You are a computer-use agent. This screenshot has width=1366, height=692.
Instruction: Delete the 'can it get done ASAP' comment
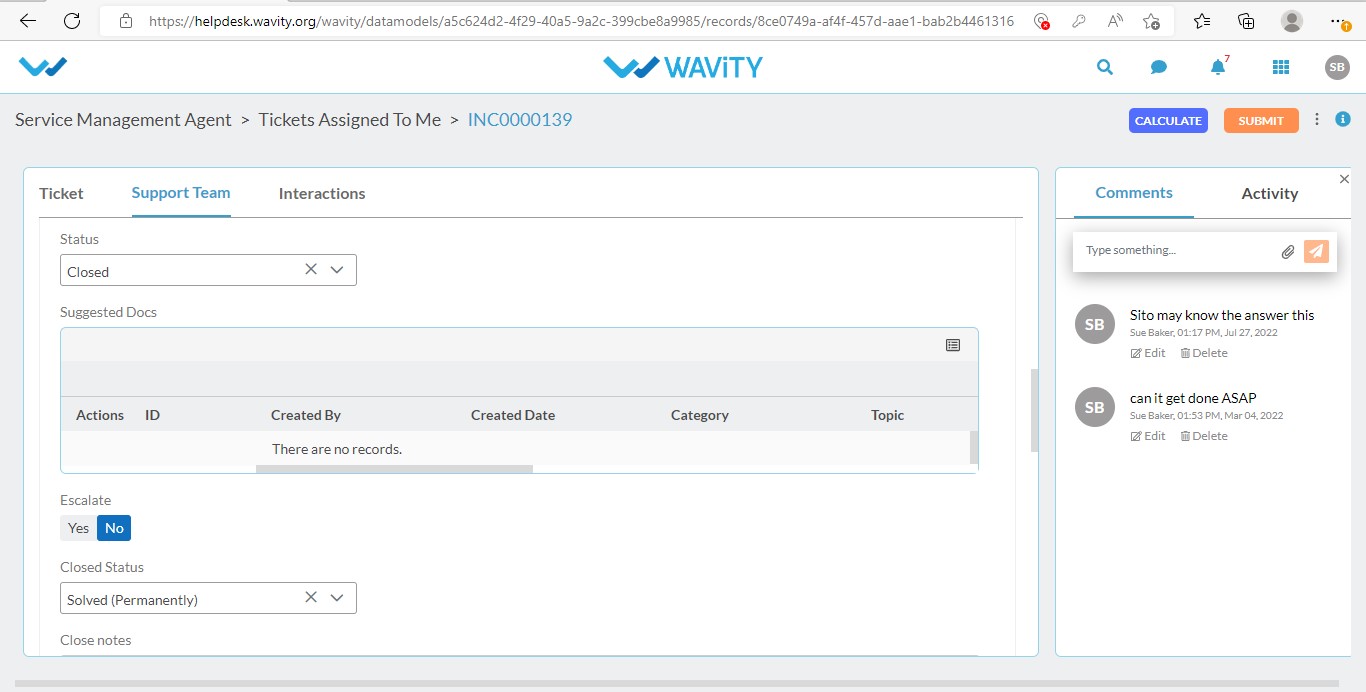click(1204, 436)
